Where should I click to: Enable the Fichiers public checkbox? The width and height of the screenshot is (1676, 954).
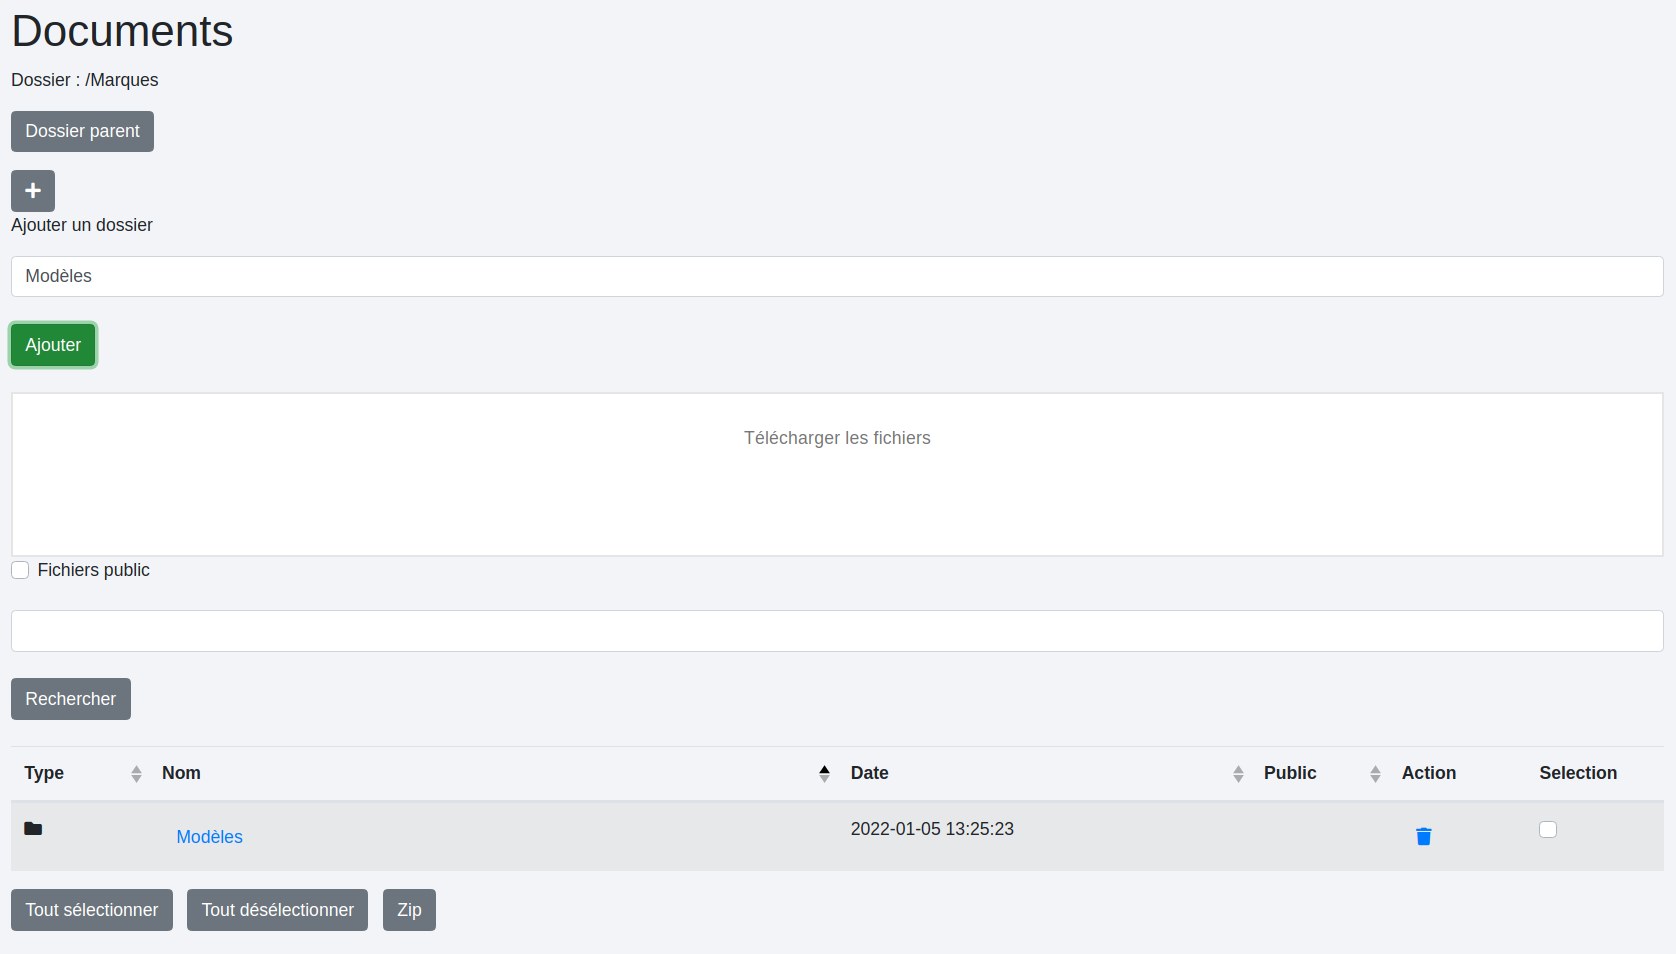tap(20, 570)
